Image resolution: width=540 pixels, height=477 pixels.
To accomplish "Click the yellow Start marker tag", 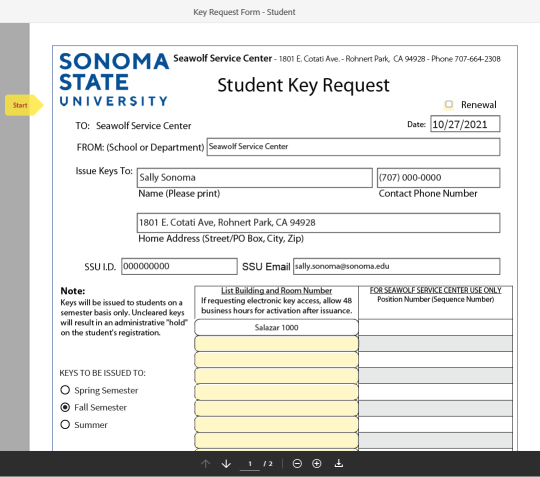I will click(24, 105).
